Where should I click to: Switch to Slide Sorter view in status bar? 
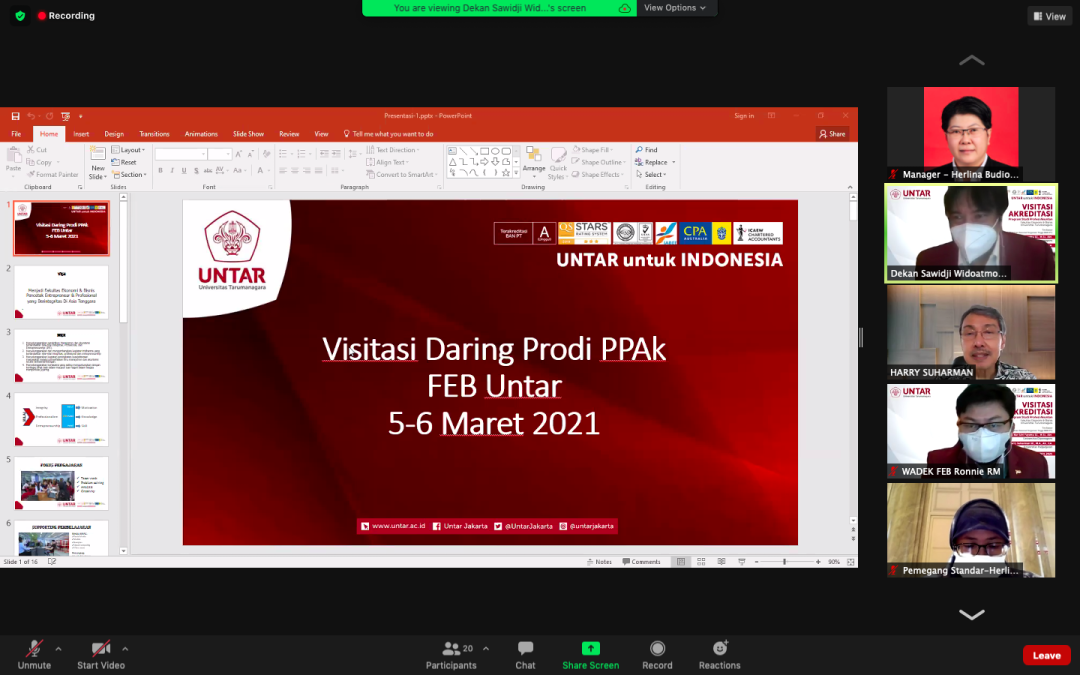click(x=701, y=562)
